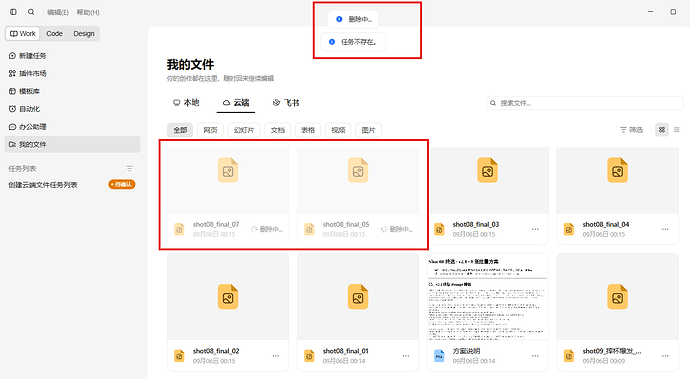Screen dimensions: 690x379
Task: Filter files by 表格
Action: (x=308, y=130)
